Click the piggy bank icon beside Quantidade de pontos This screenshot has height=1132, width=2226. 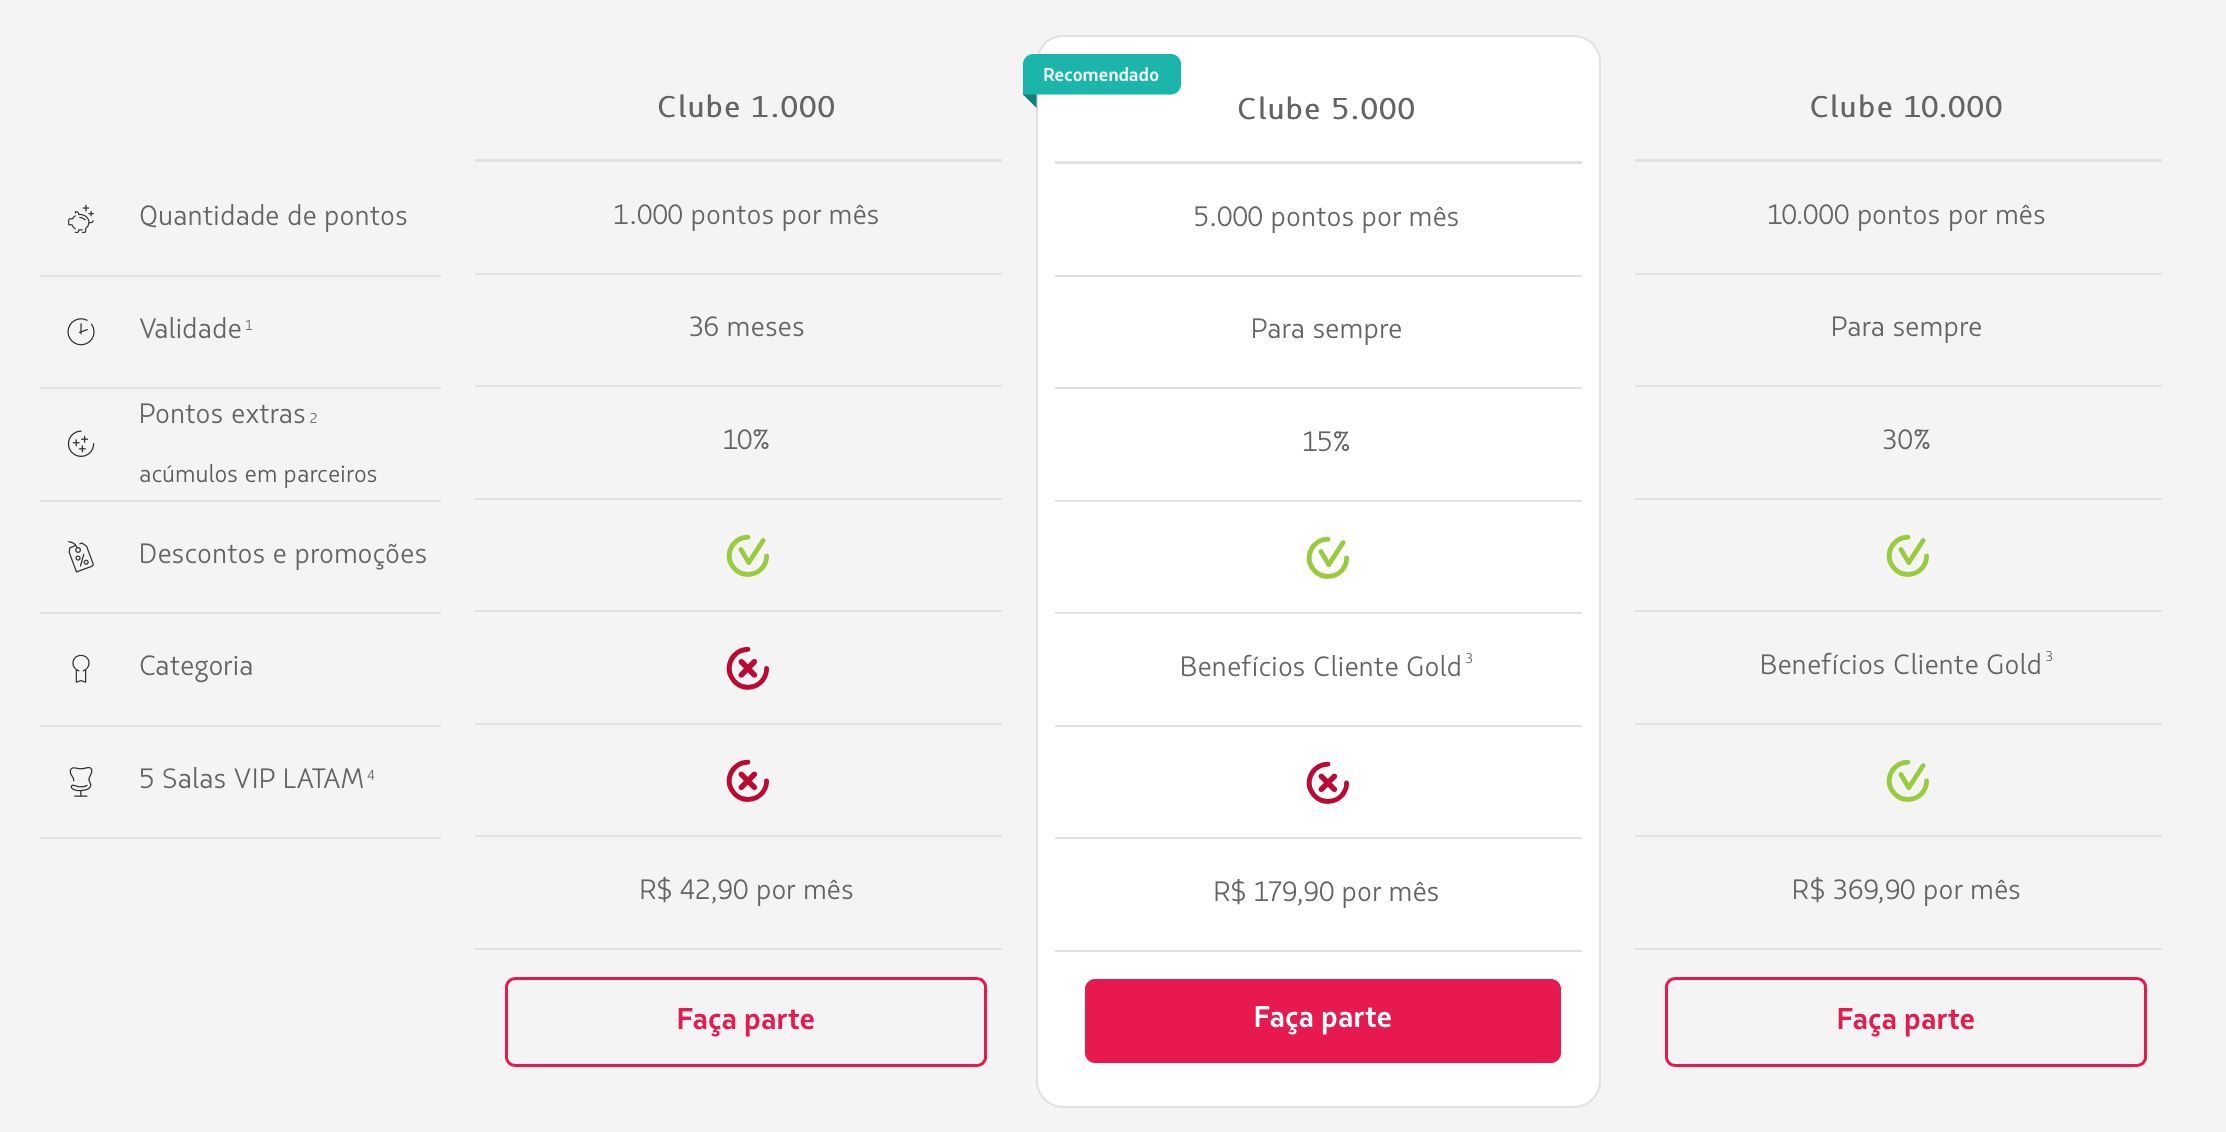(x=81, y=219)
